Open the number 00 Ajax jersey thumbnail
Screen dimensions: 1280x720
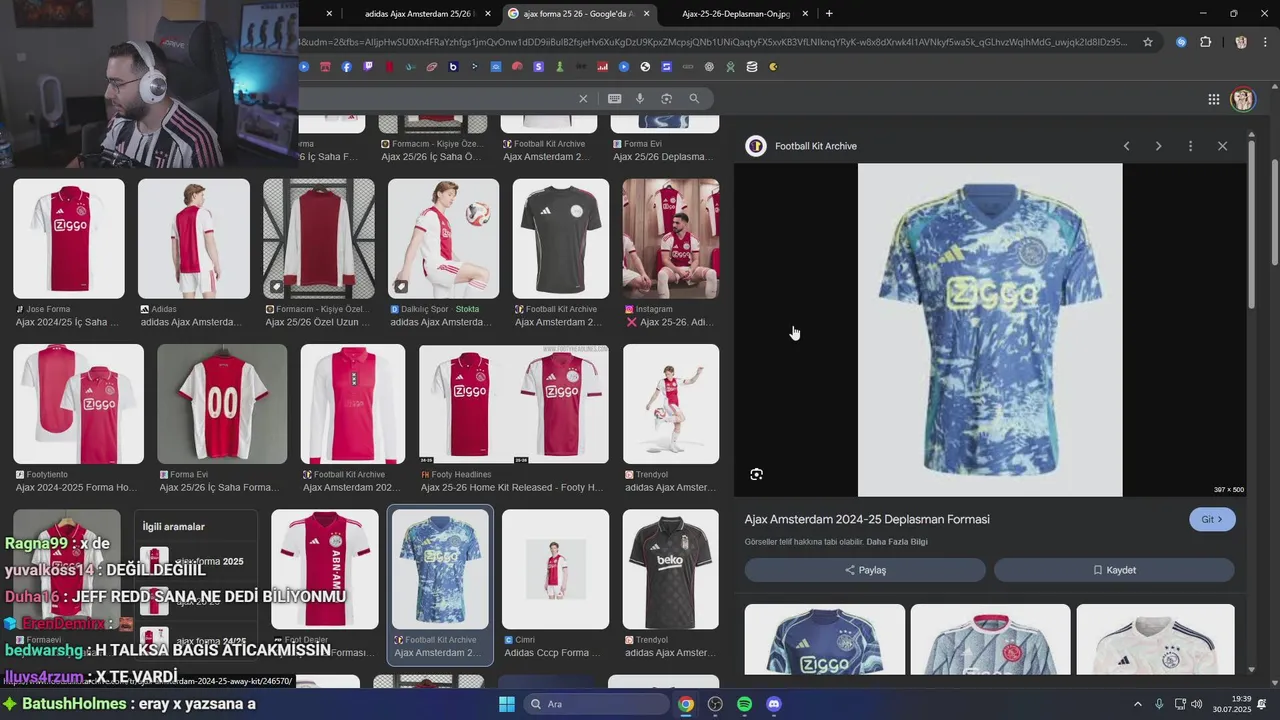[x=222, y=404]
